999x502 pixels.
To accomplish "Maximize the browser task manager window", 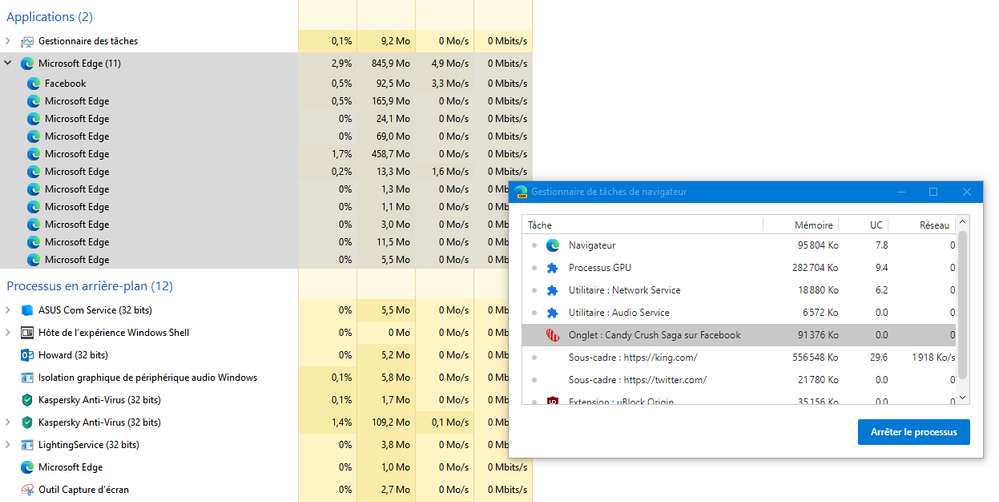I will tap(933, 192).
